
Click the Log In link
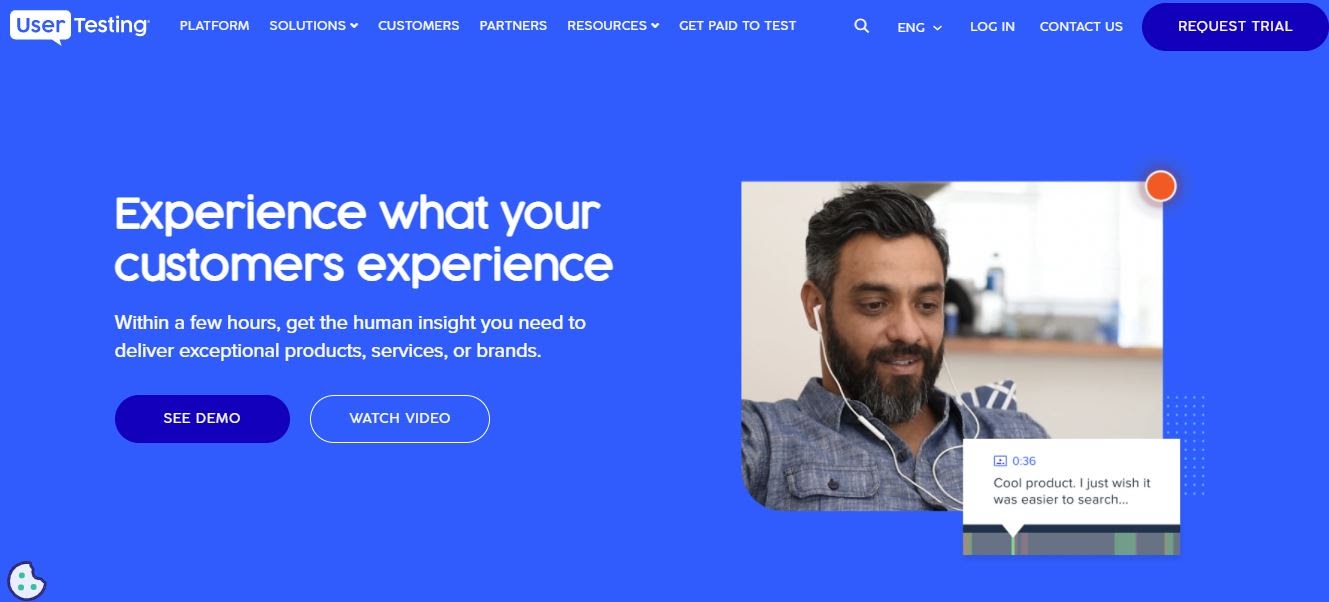992,27
